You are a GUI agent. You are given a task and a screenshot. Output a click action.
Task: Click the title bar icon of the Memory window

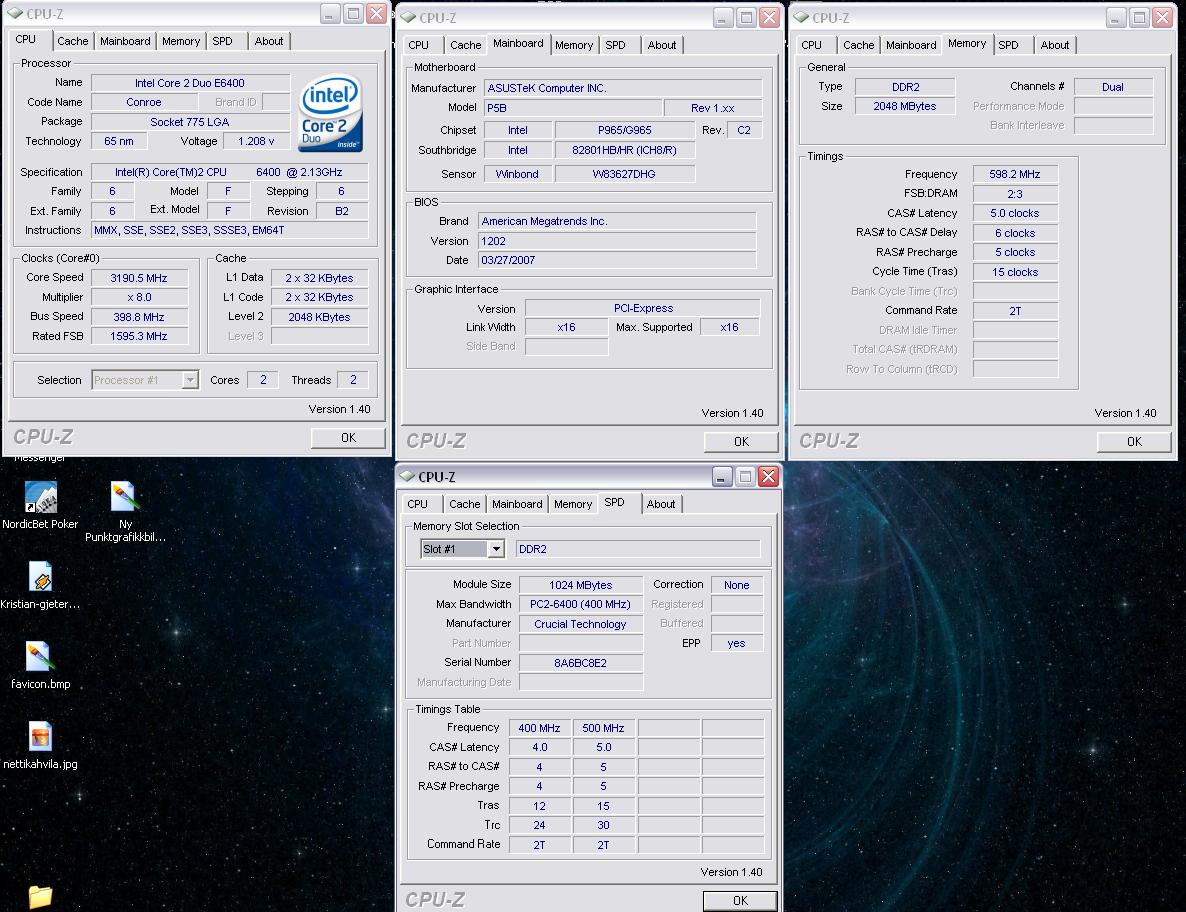[x=802, y=17]
